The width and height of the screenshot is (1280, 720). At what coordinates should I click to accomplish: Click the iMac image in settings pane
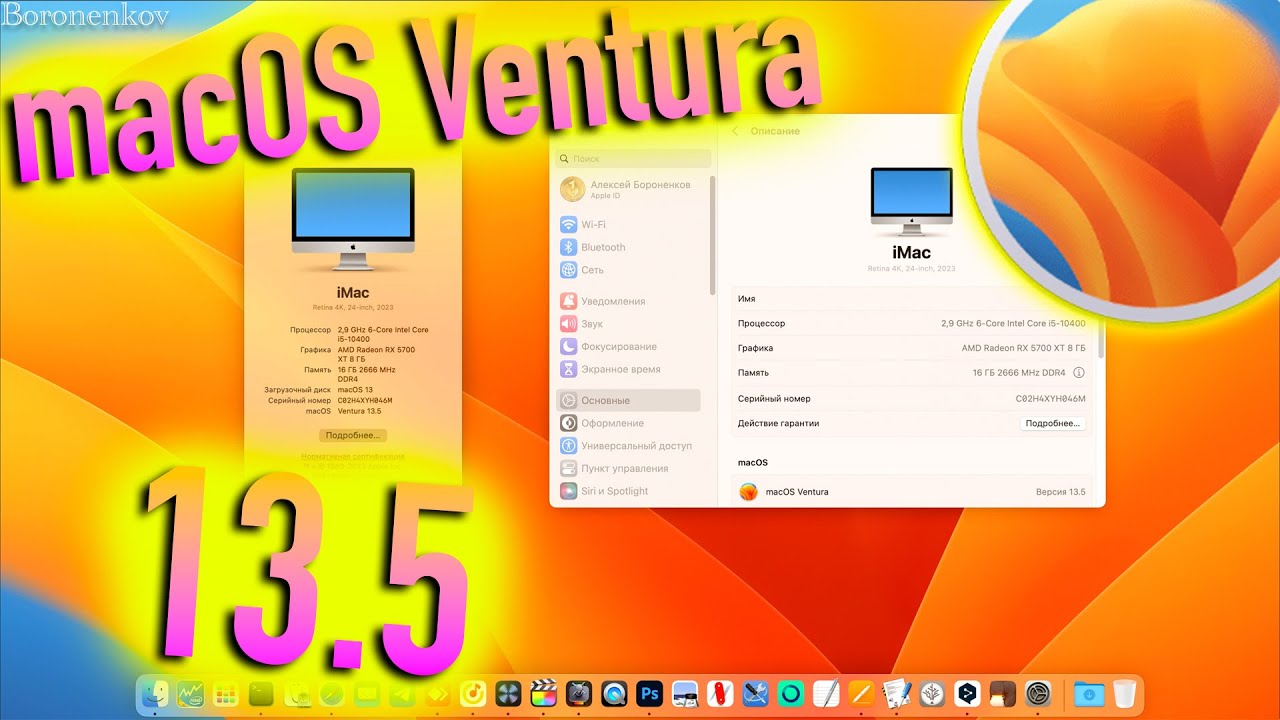point(911,202)
